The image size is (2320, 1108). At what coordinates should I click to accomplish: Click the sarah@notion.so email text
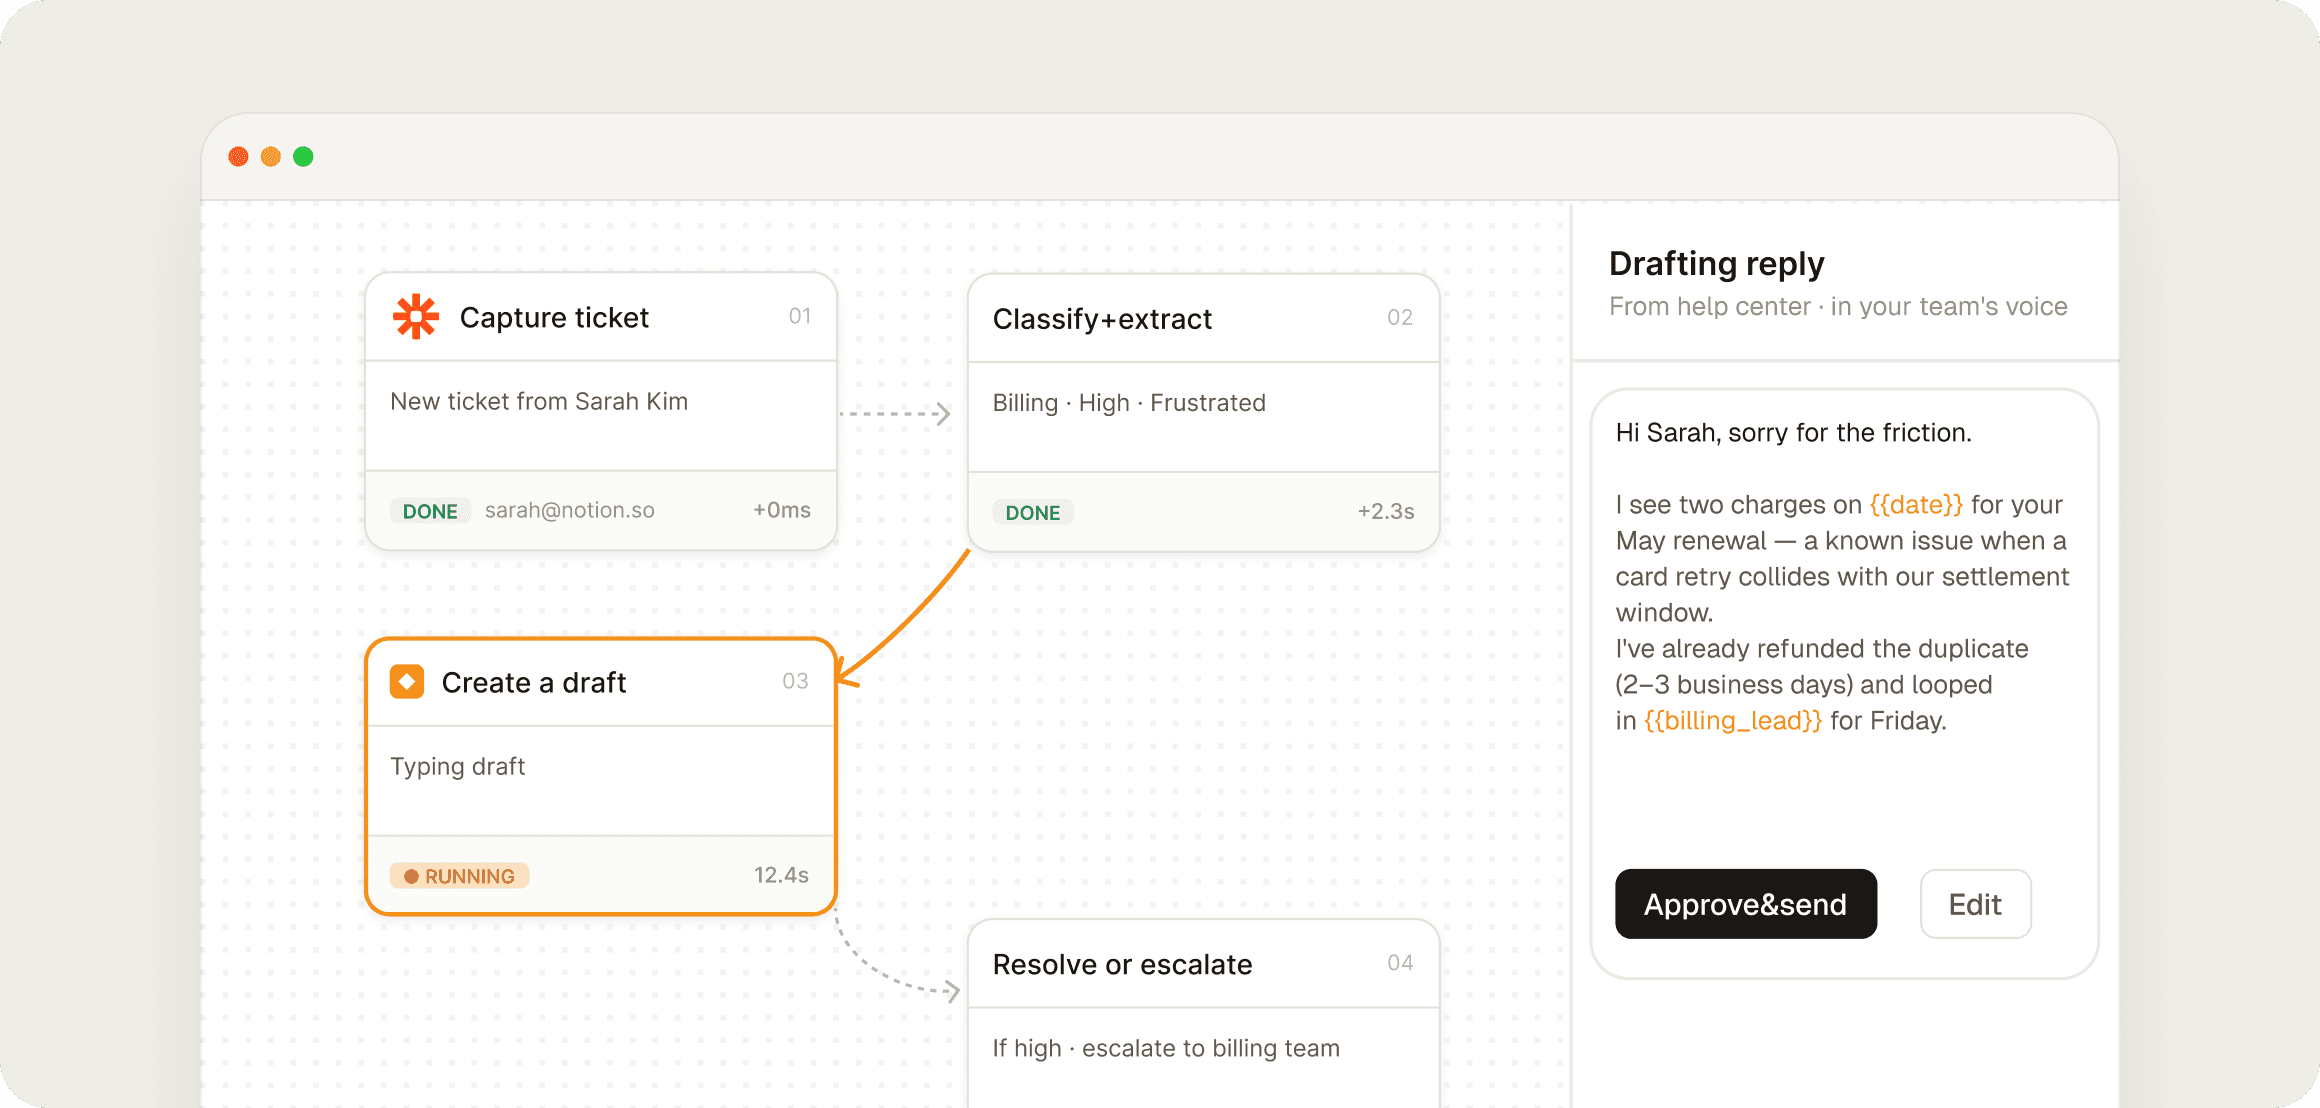tap(570, 510)
